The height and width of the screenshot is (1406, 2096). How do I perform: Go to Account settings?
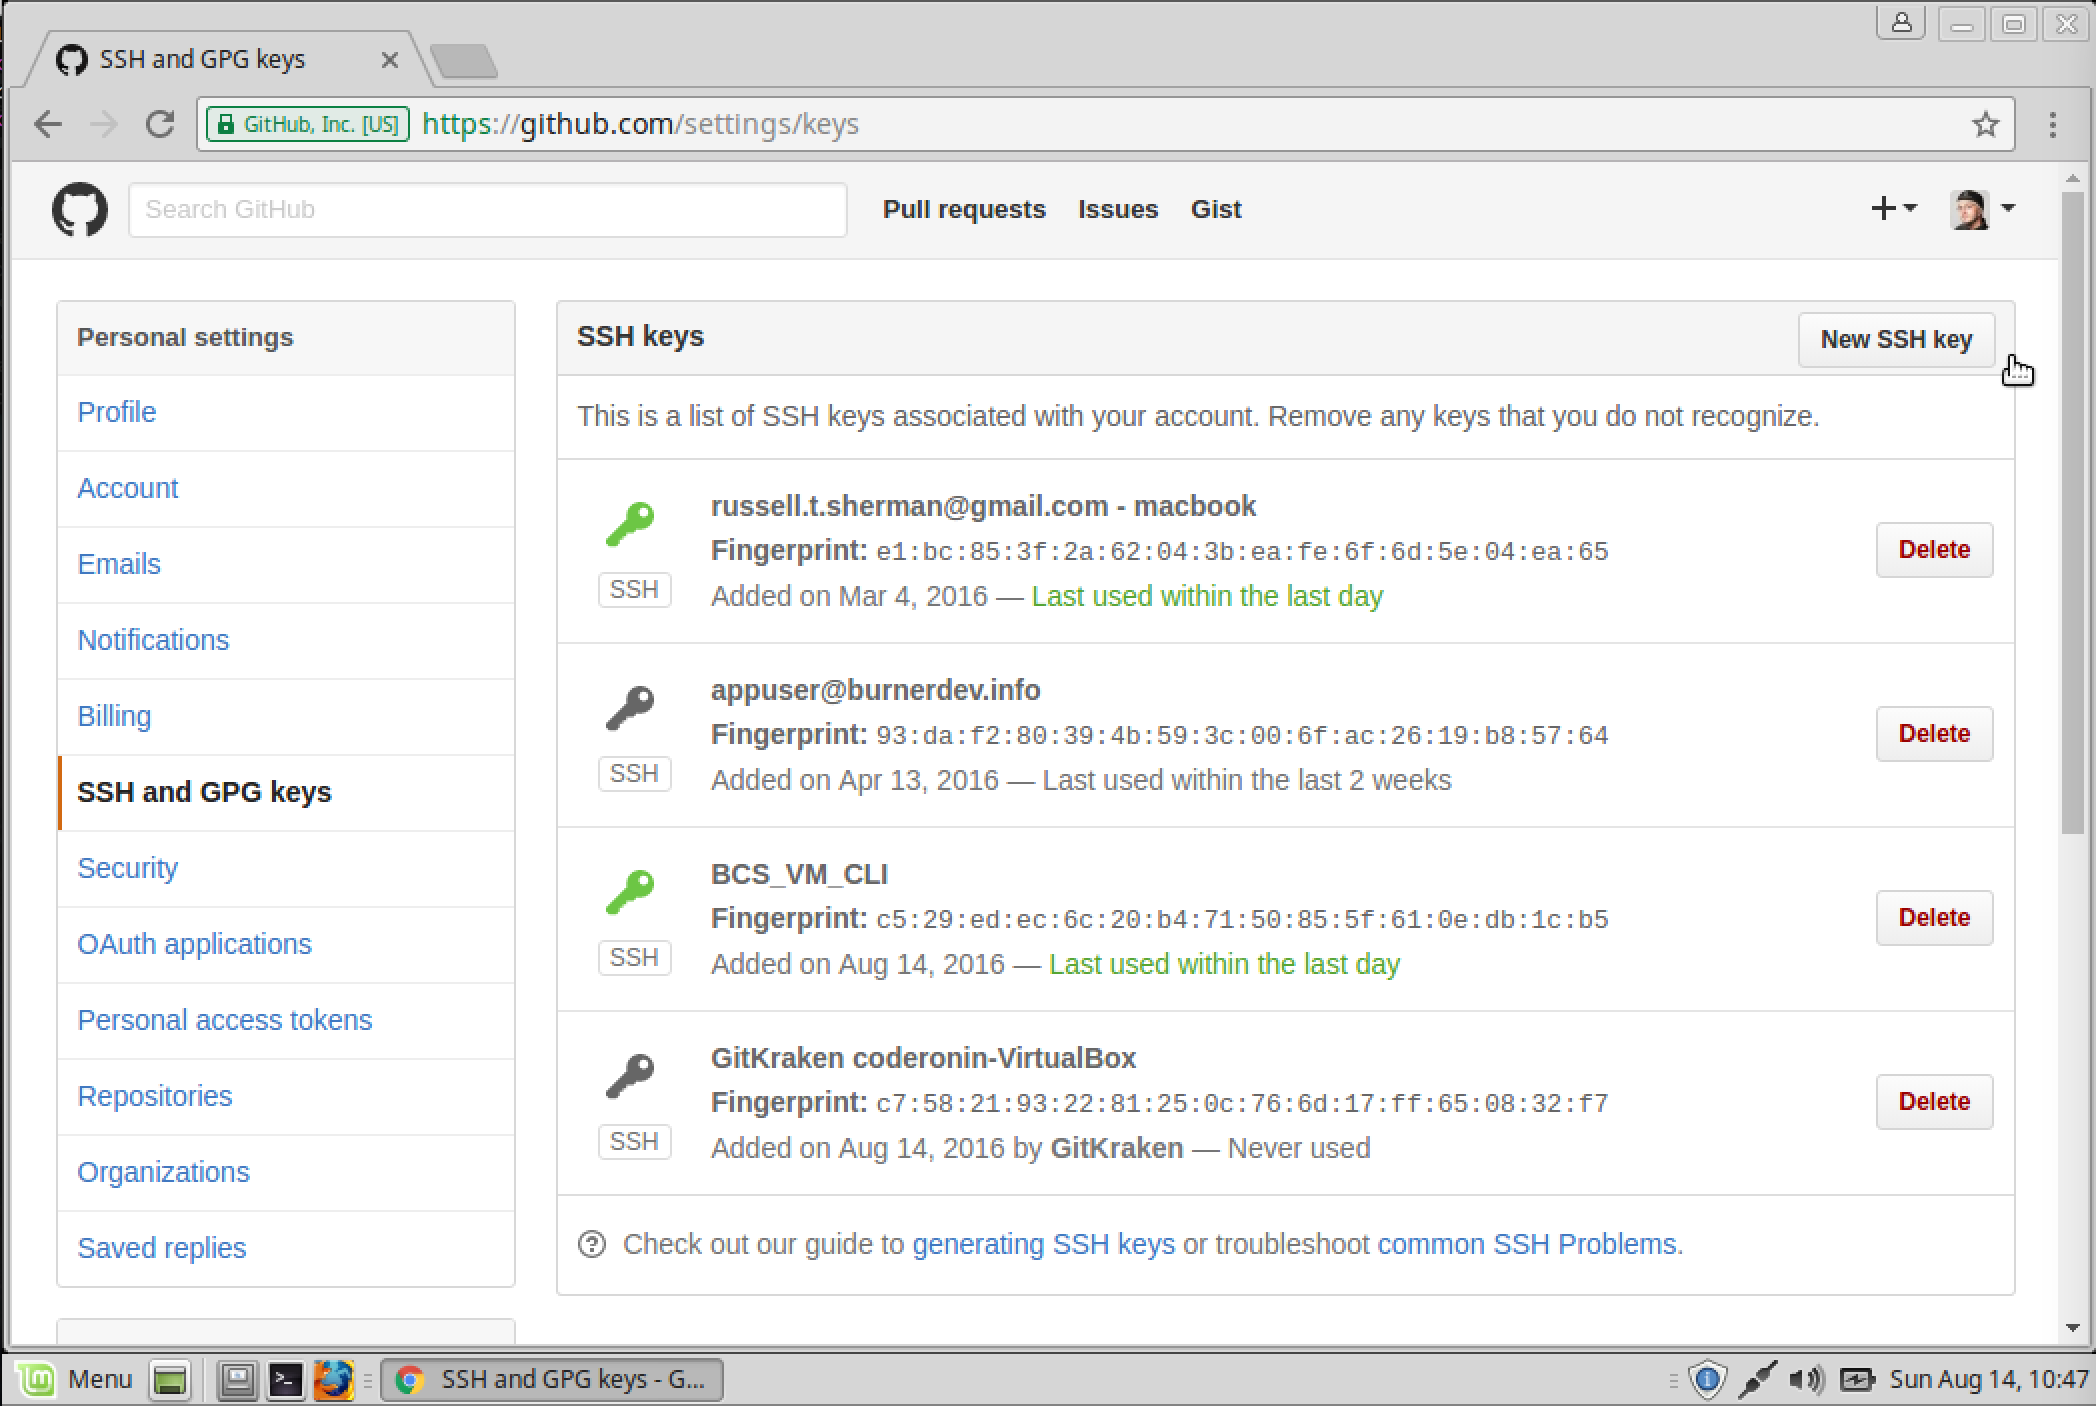tap(286, 488)
